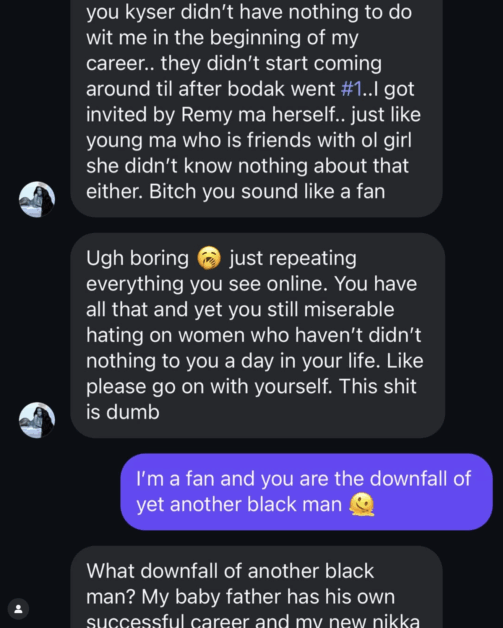Image resolution: width=503 pixels, height=628 pixels.
Task: Tap the 'Ugh boring just repeating' message bubble
Action: click(x=258, y=335)
